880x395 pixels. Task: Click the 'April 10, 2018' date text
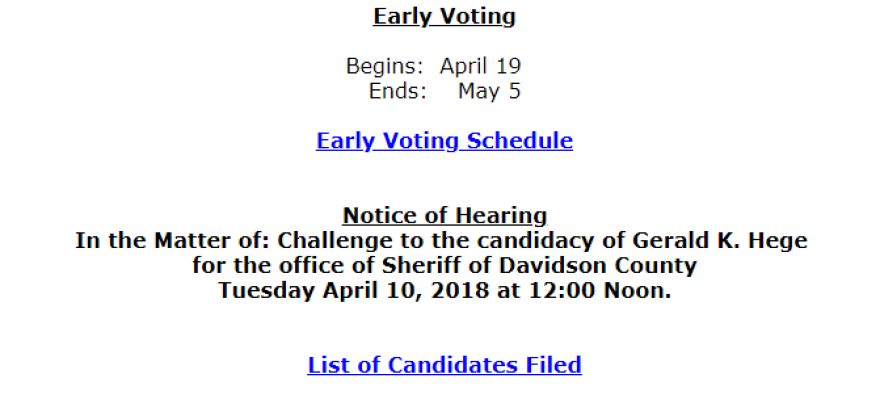click(406, 291)
